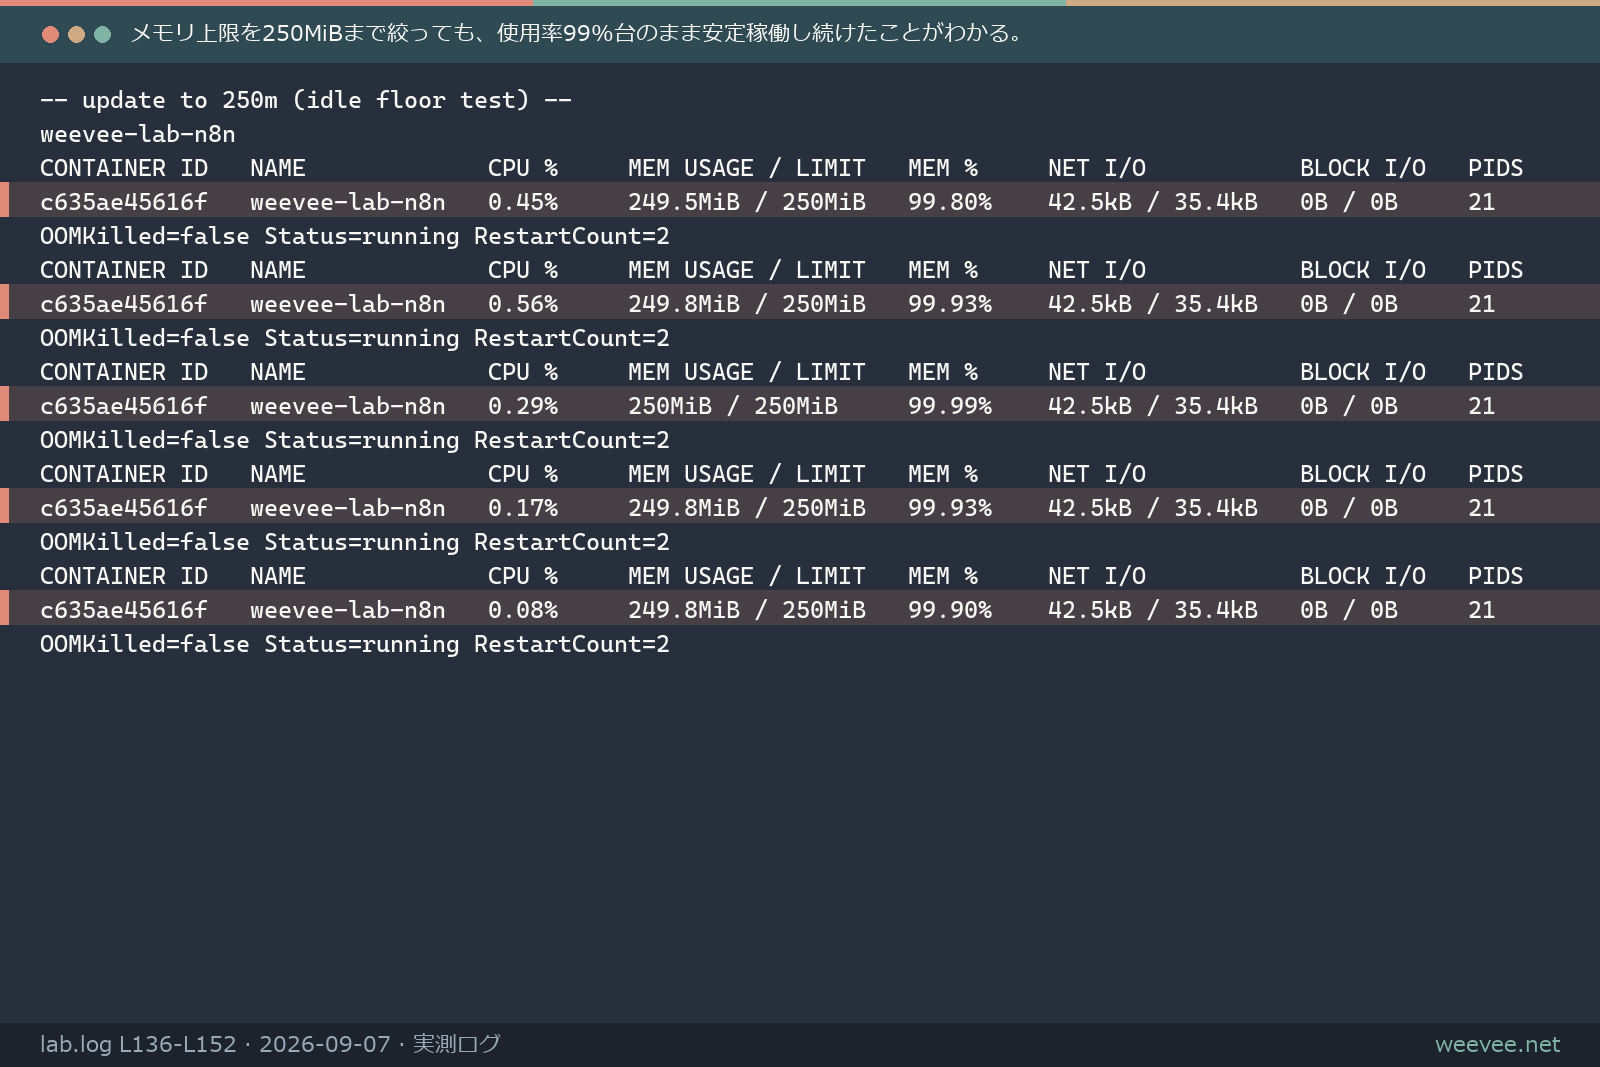Click the green window dot
The image size is (1600, 1067).
point(102,34)
